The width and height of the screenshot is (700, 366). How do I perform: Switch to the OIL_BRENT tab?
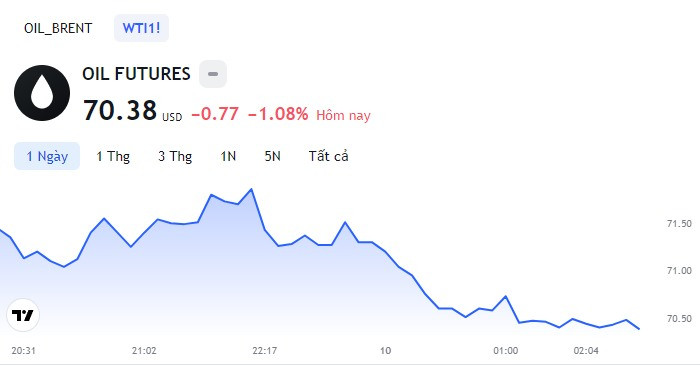(58, 28)
